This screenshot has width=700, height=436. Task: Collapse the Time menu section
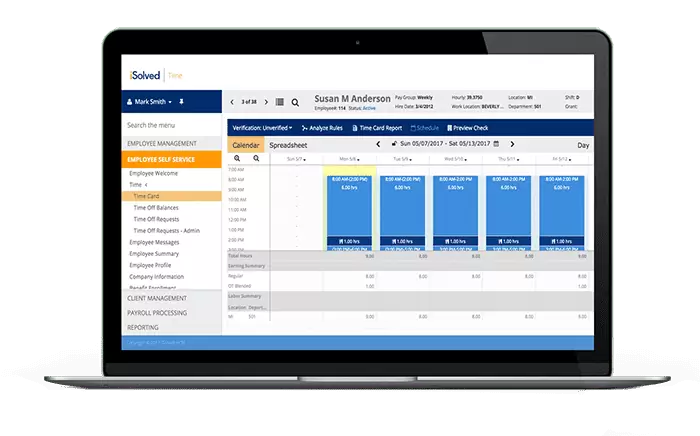146,185
